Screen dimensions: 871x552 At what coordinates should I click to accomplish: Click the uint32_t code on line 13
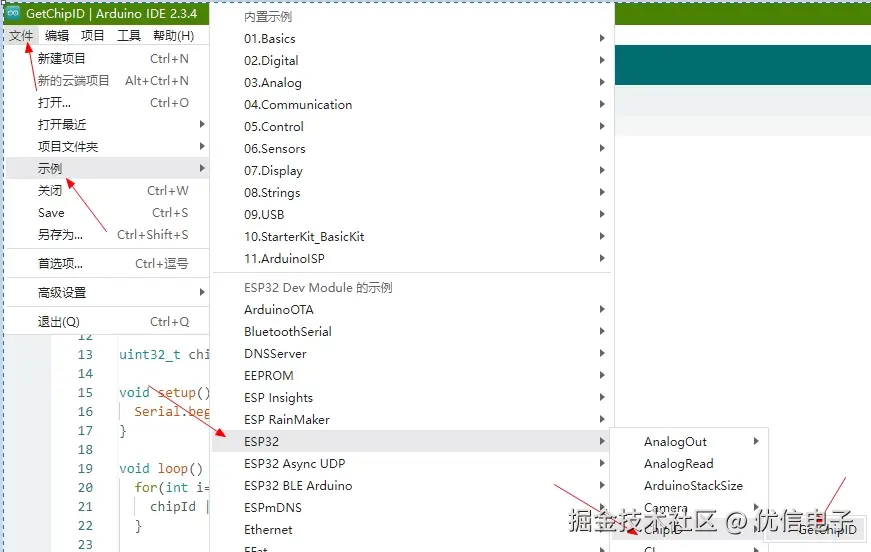[150, 354]
